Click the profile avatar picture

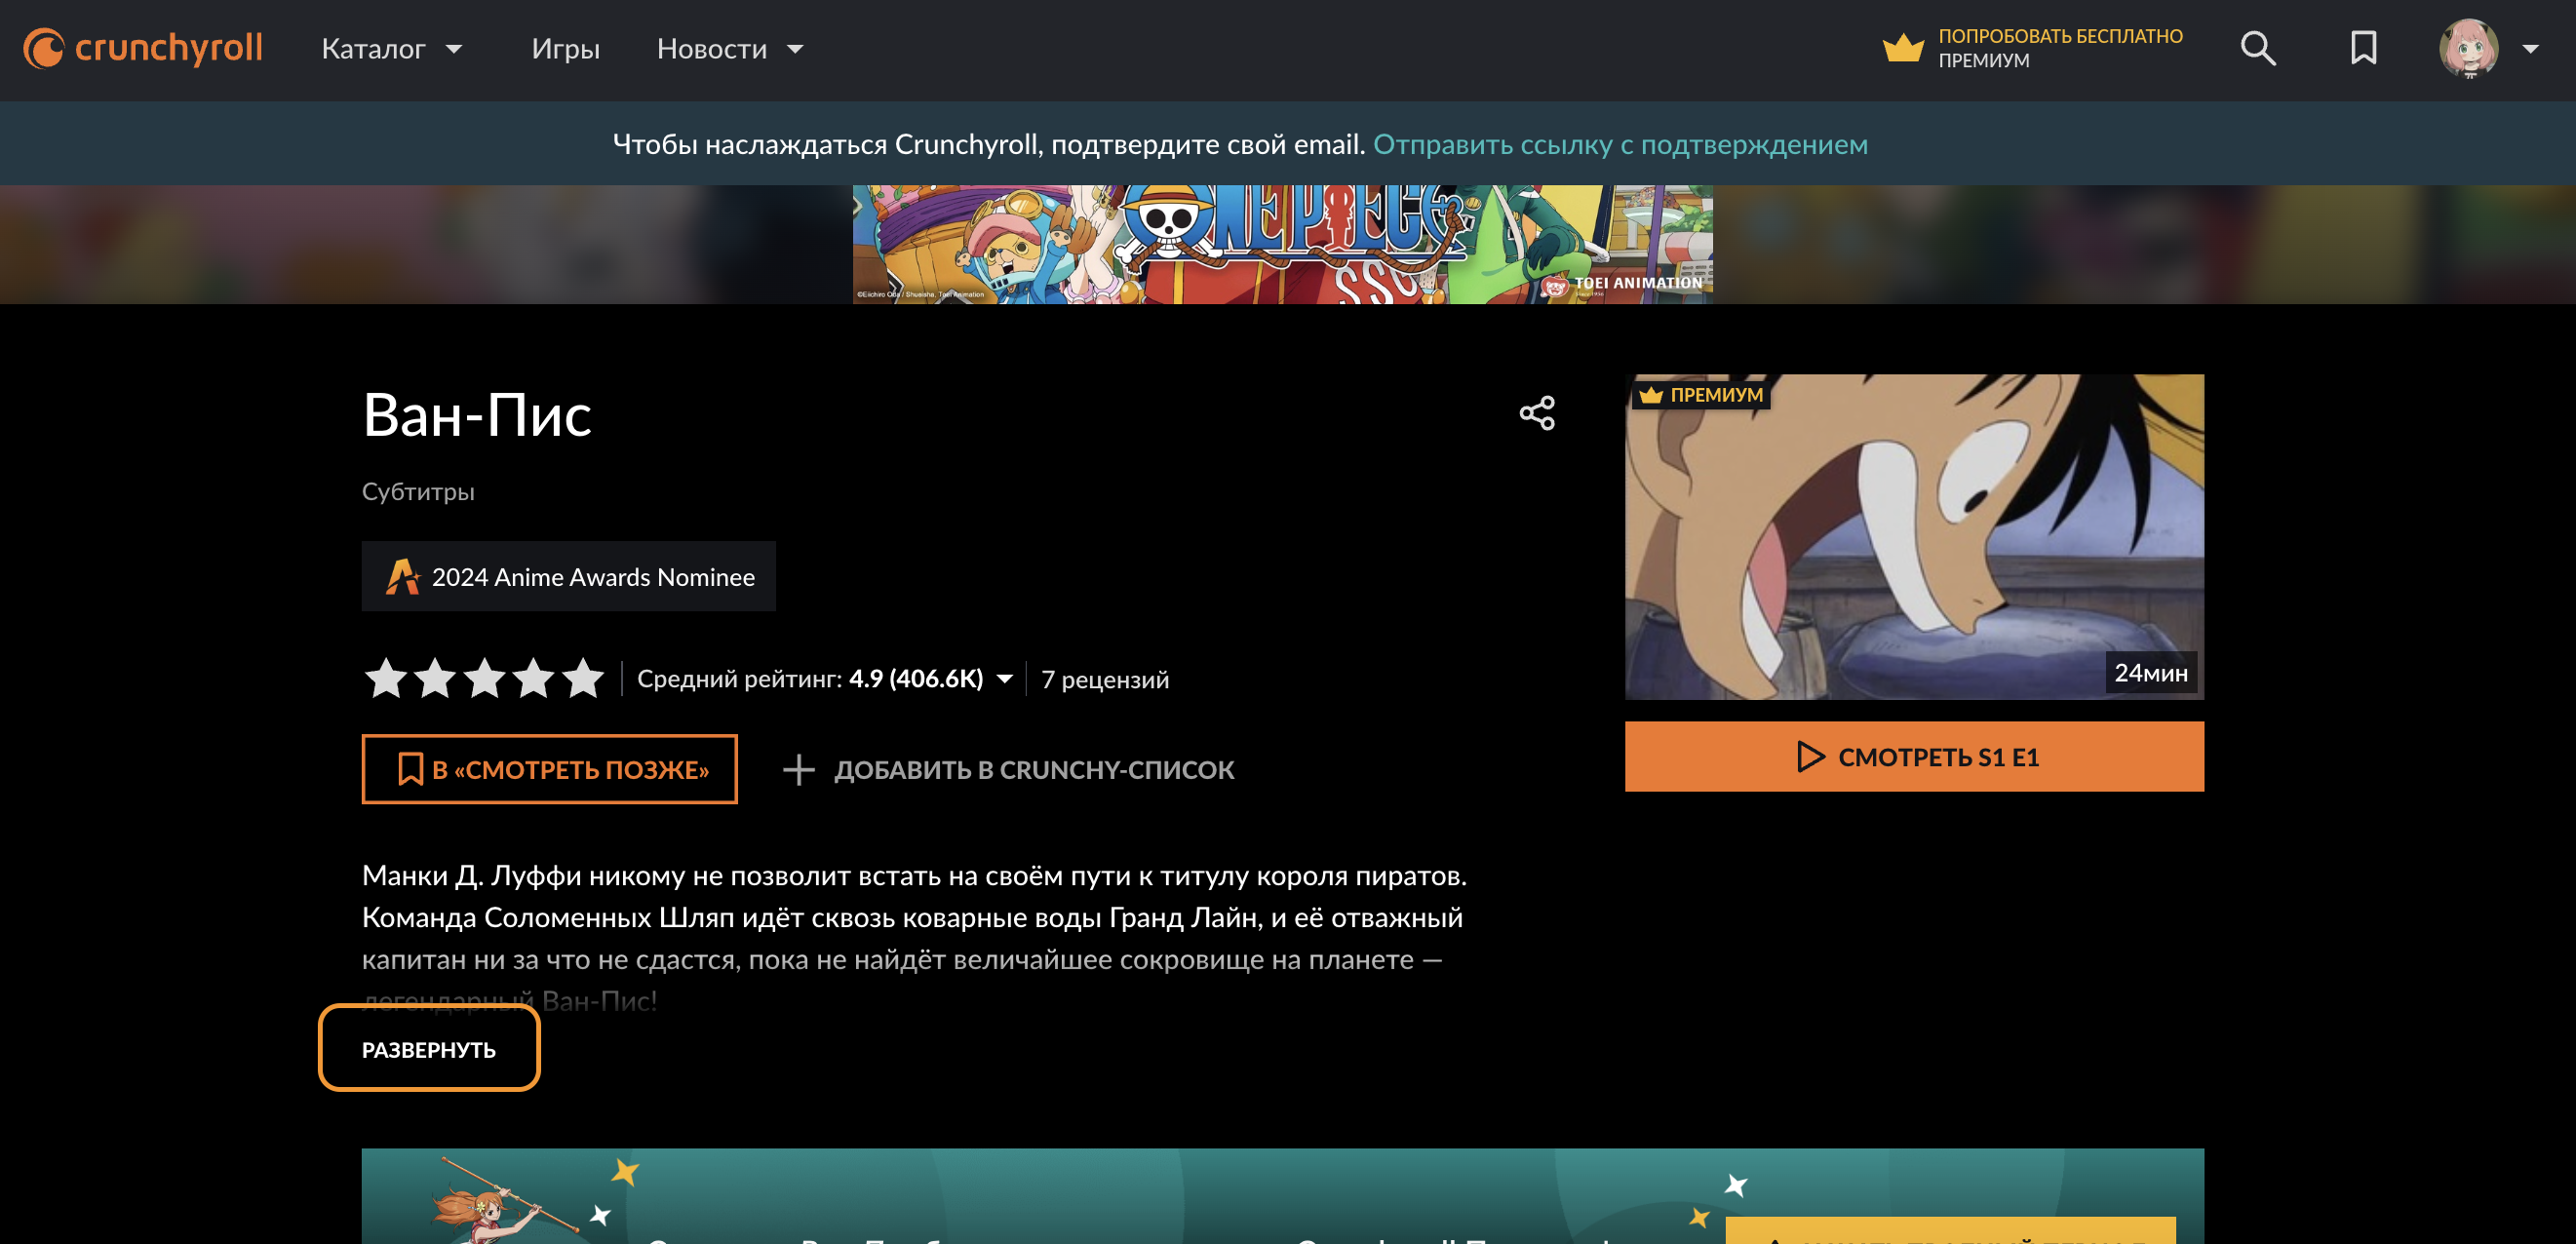pyautogui.click(x=2468, y=48)
